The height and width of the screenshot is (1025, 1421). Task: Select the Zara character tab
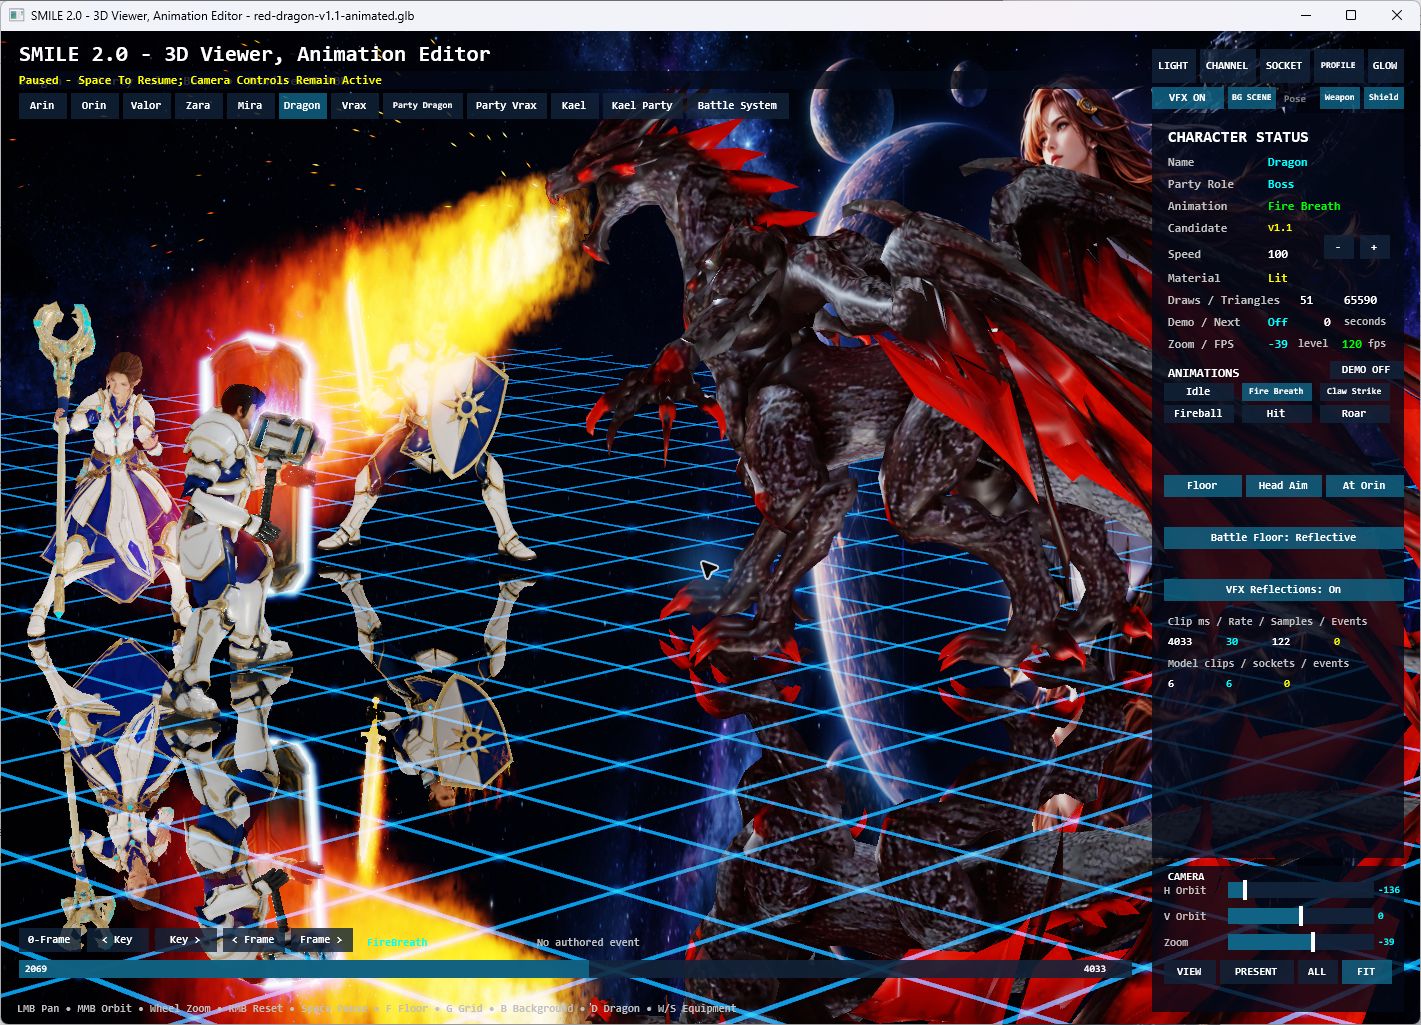tap(198, 105)
